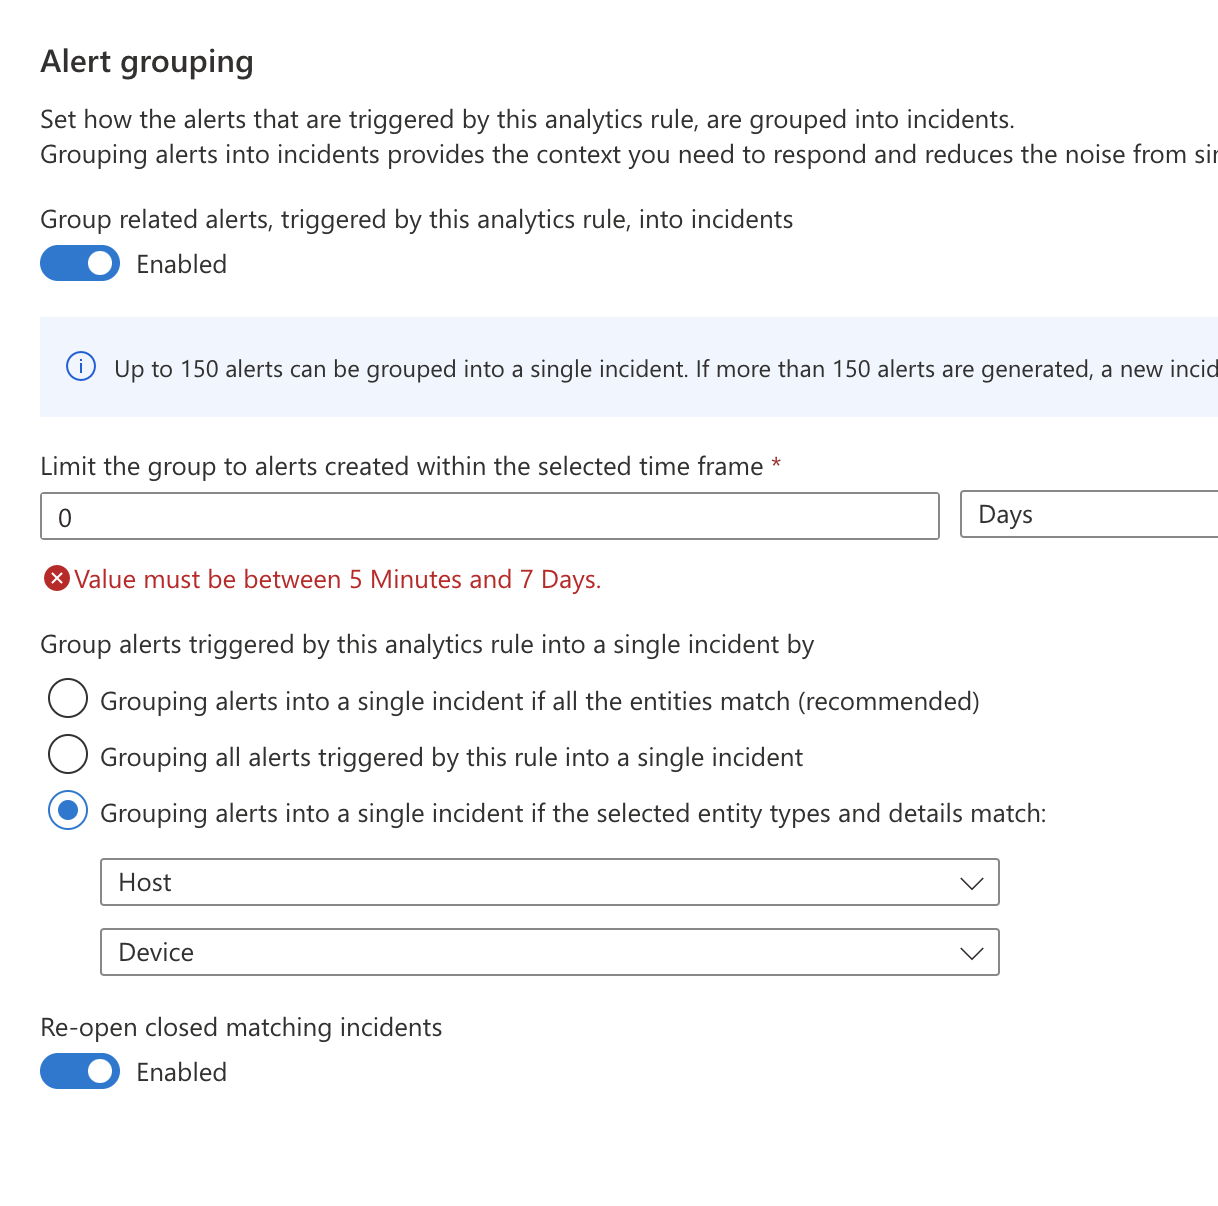Screen dimensions: 1218x1206
Task: Click the circled info symbol about 150 alerts limit
Action: [x=81, y=367]
